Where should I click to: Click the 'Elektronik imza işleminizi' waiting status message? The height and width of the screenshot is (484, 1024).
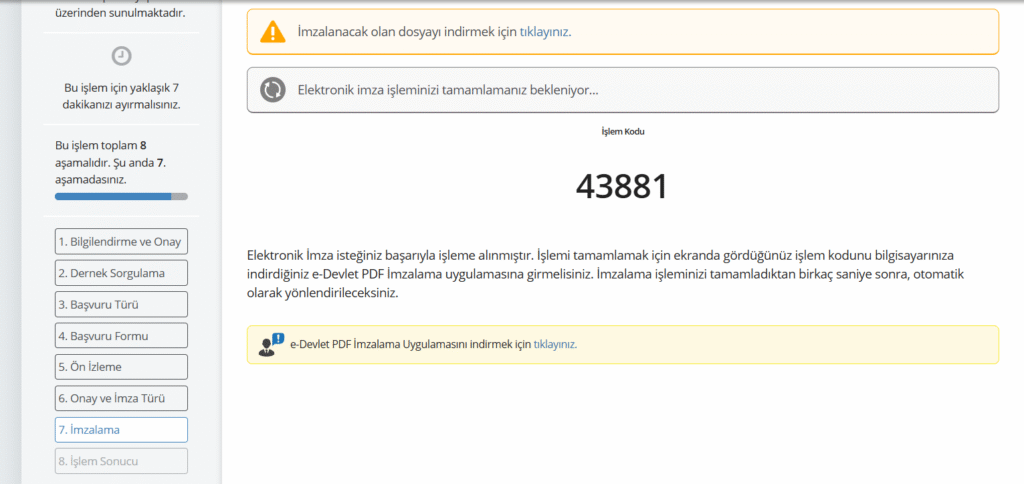pos(448,90)
